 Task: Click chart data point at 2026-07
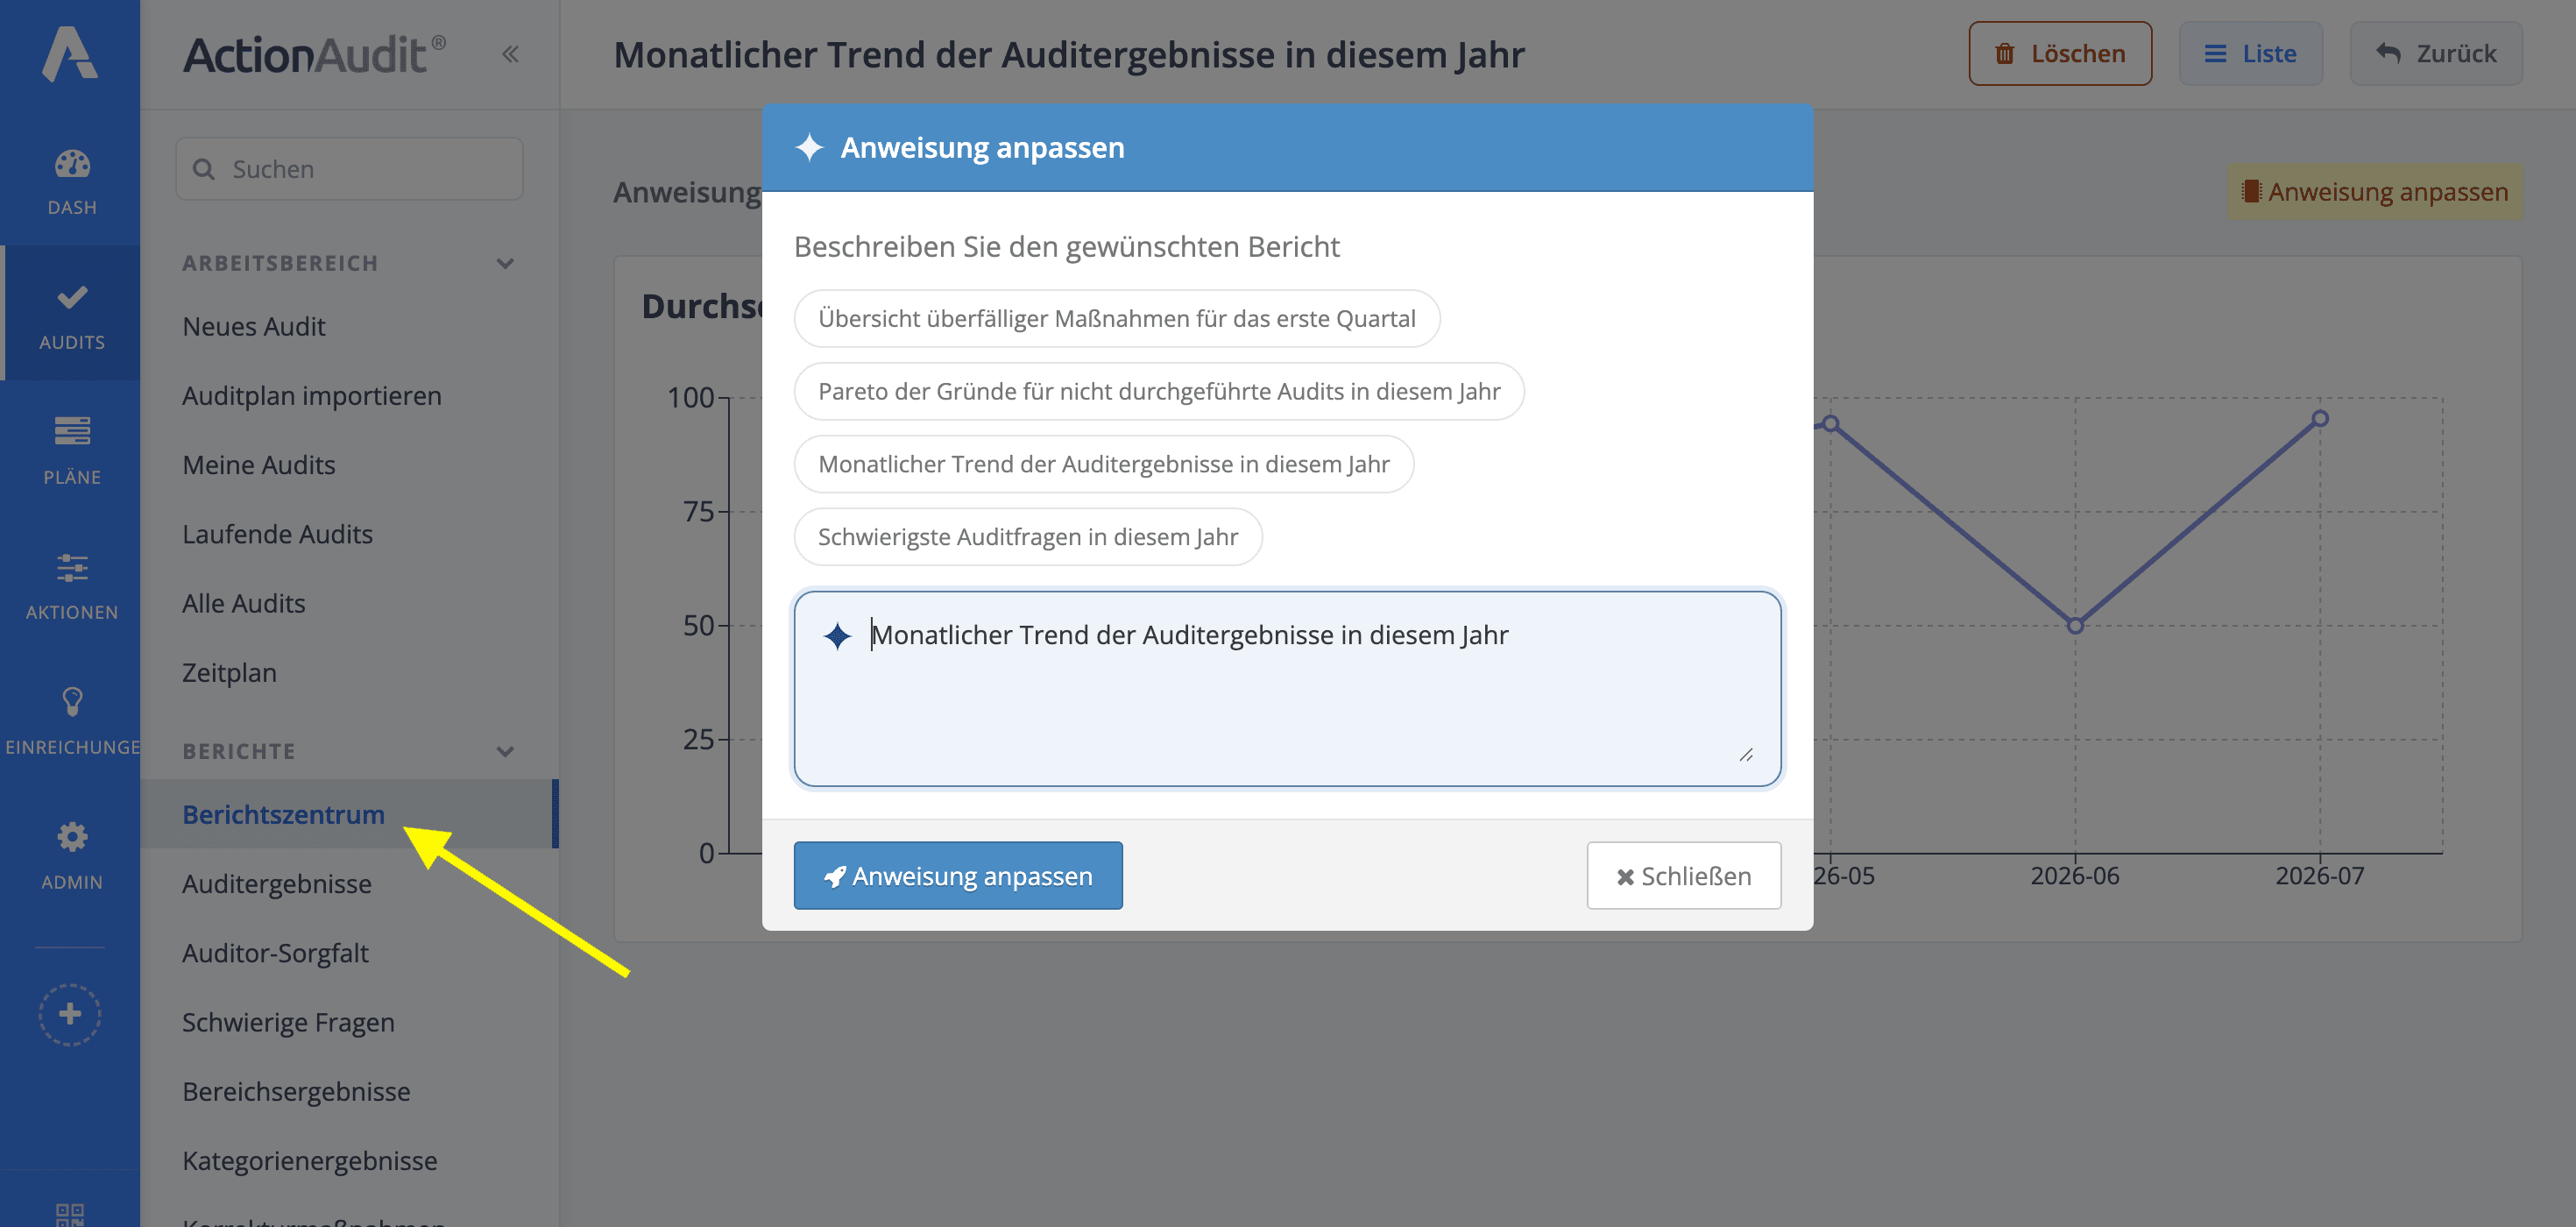click(x=2320, y=419)
